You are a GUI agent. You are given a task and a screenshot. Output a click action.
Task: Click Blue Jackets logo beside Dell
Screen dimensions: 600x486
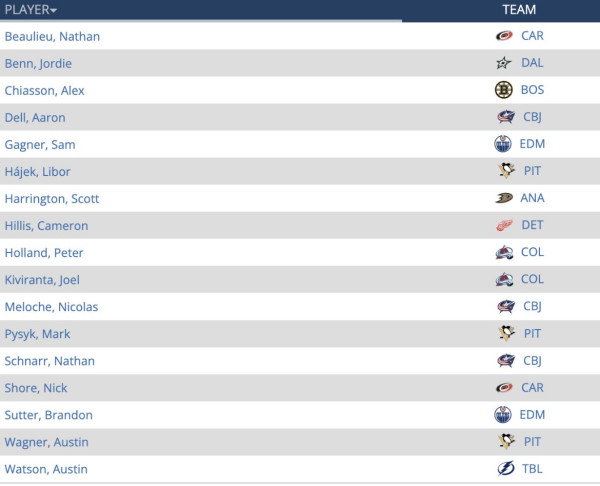coord(504,117)
